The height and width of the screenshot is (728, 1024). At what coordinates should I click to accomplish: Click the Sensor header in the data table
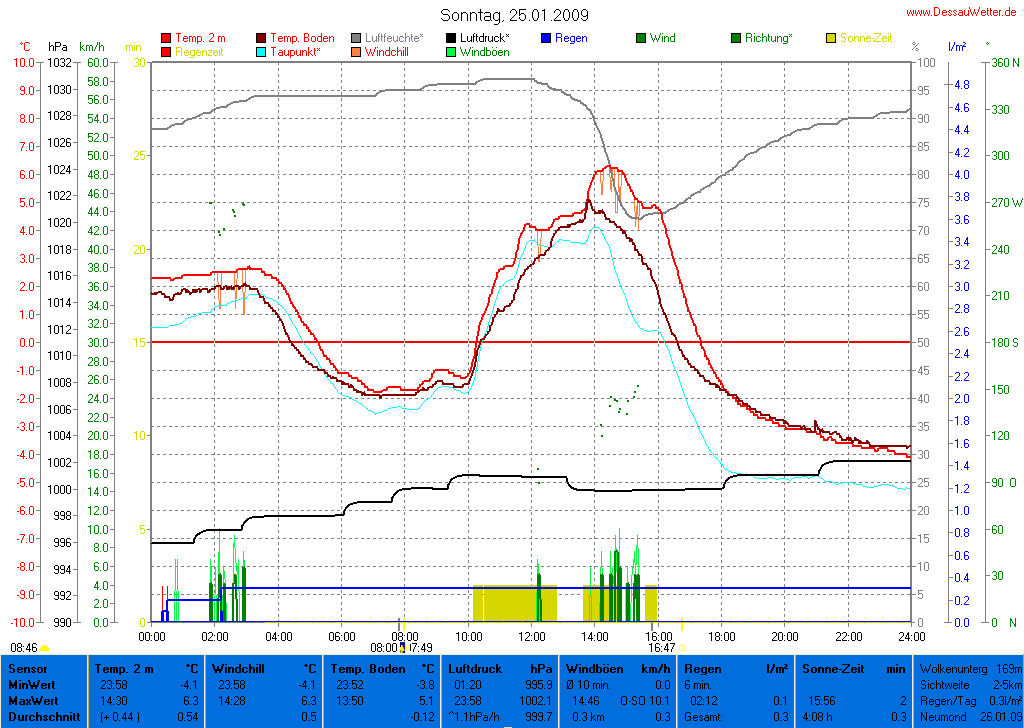[x=27, y=667]
